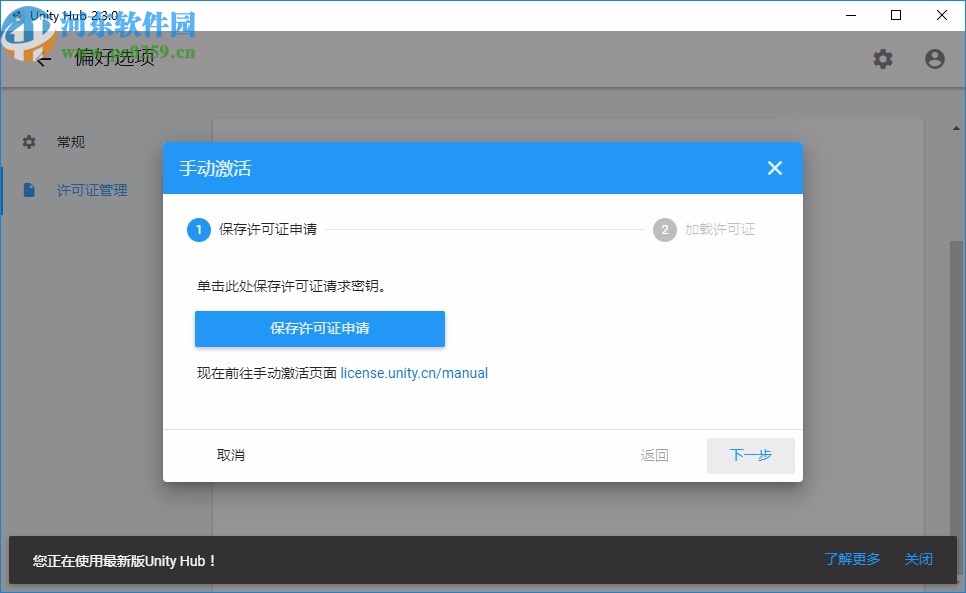
Task: Click the 返回 button in dialog
Action: click(654, 455)
